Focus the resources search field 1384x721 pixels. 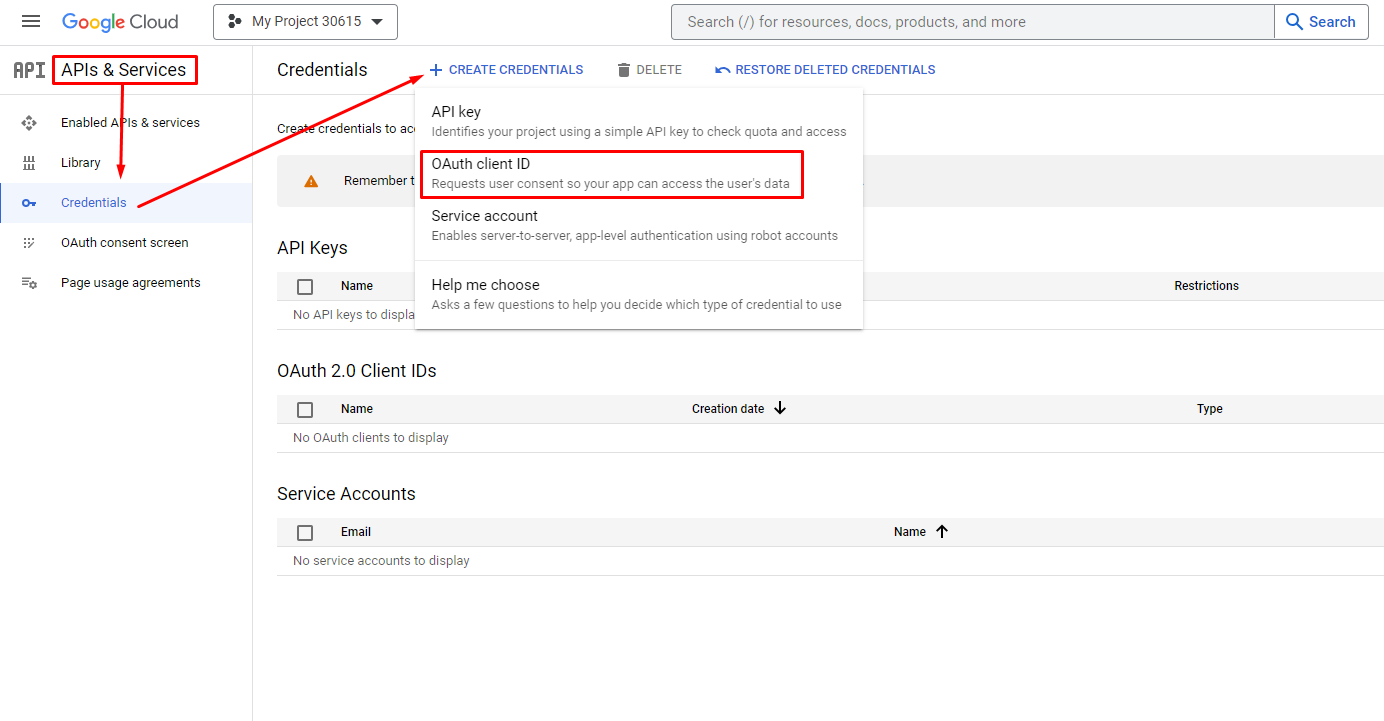coord(973,22)
